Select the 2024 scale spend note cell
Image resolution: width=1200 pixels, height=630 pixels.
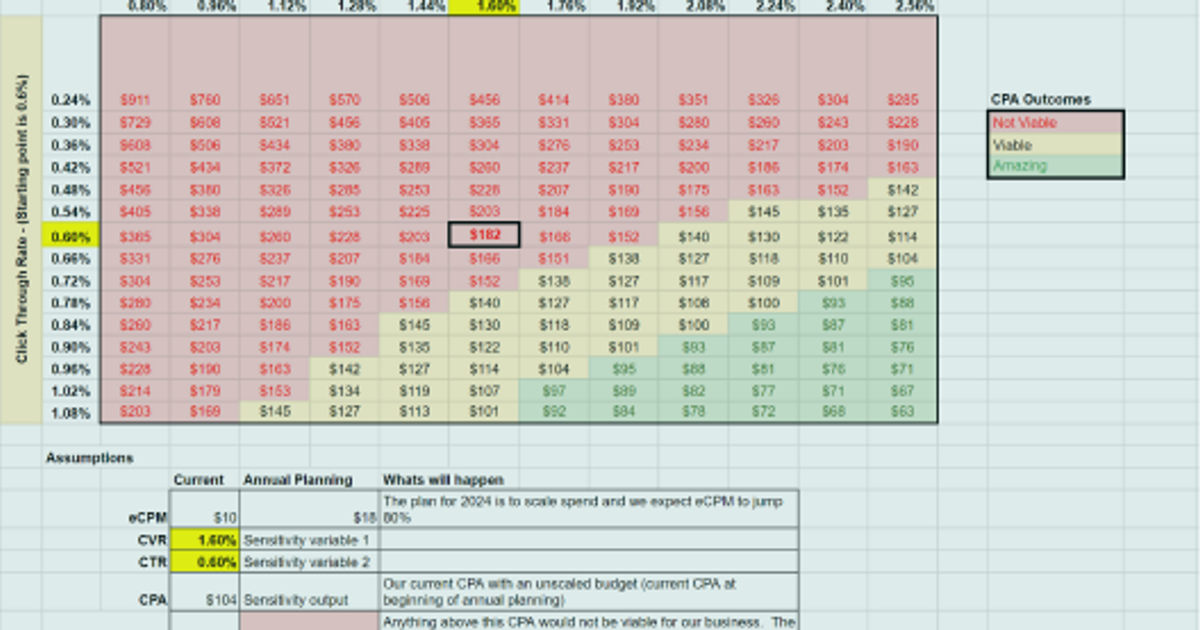pos(588,507)
